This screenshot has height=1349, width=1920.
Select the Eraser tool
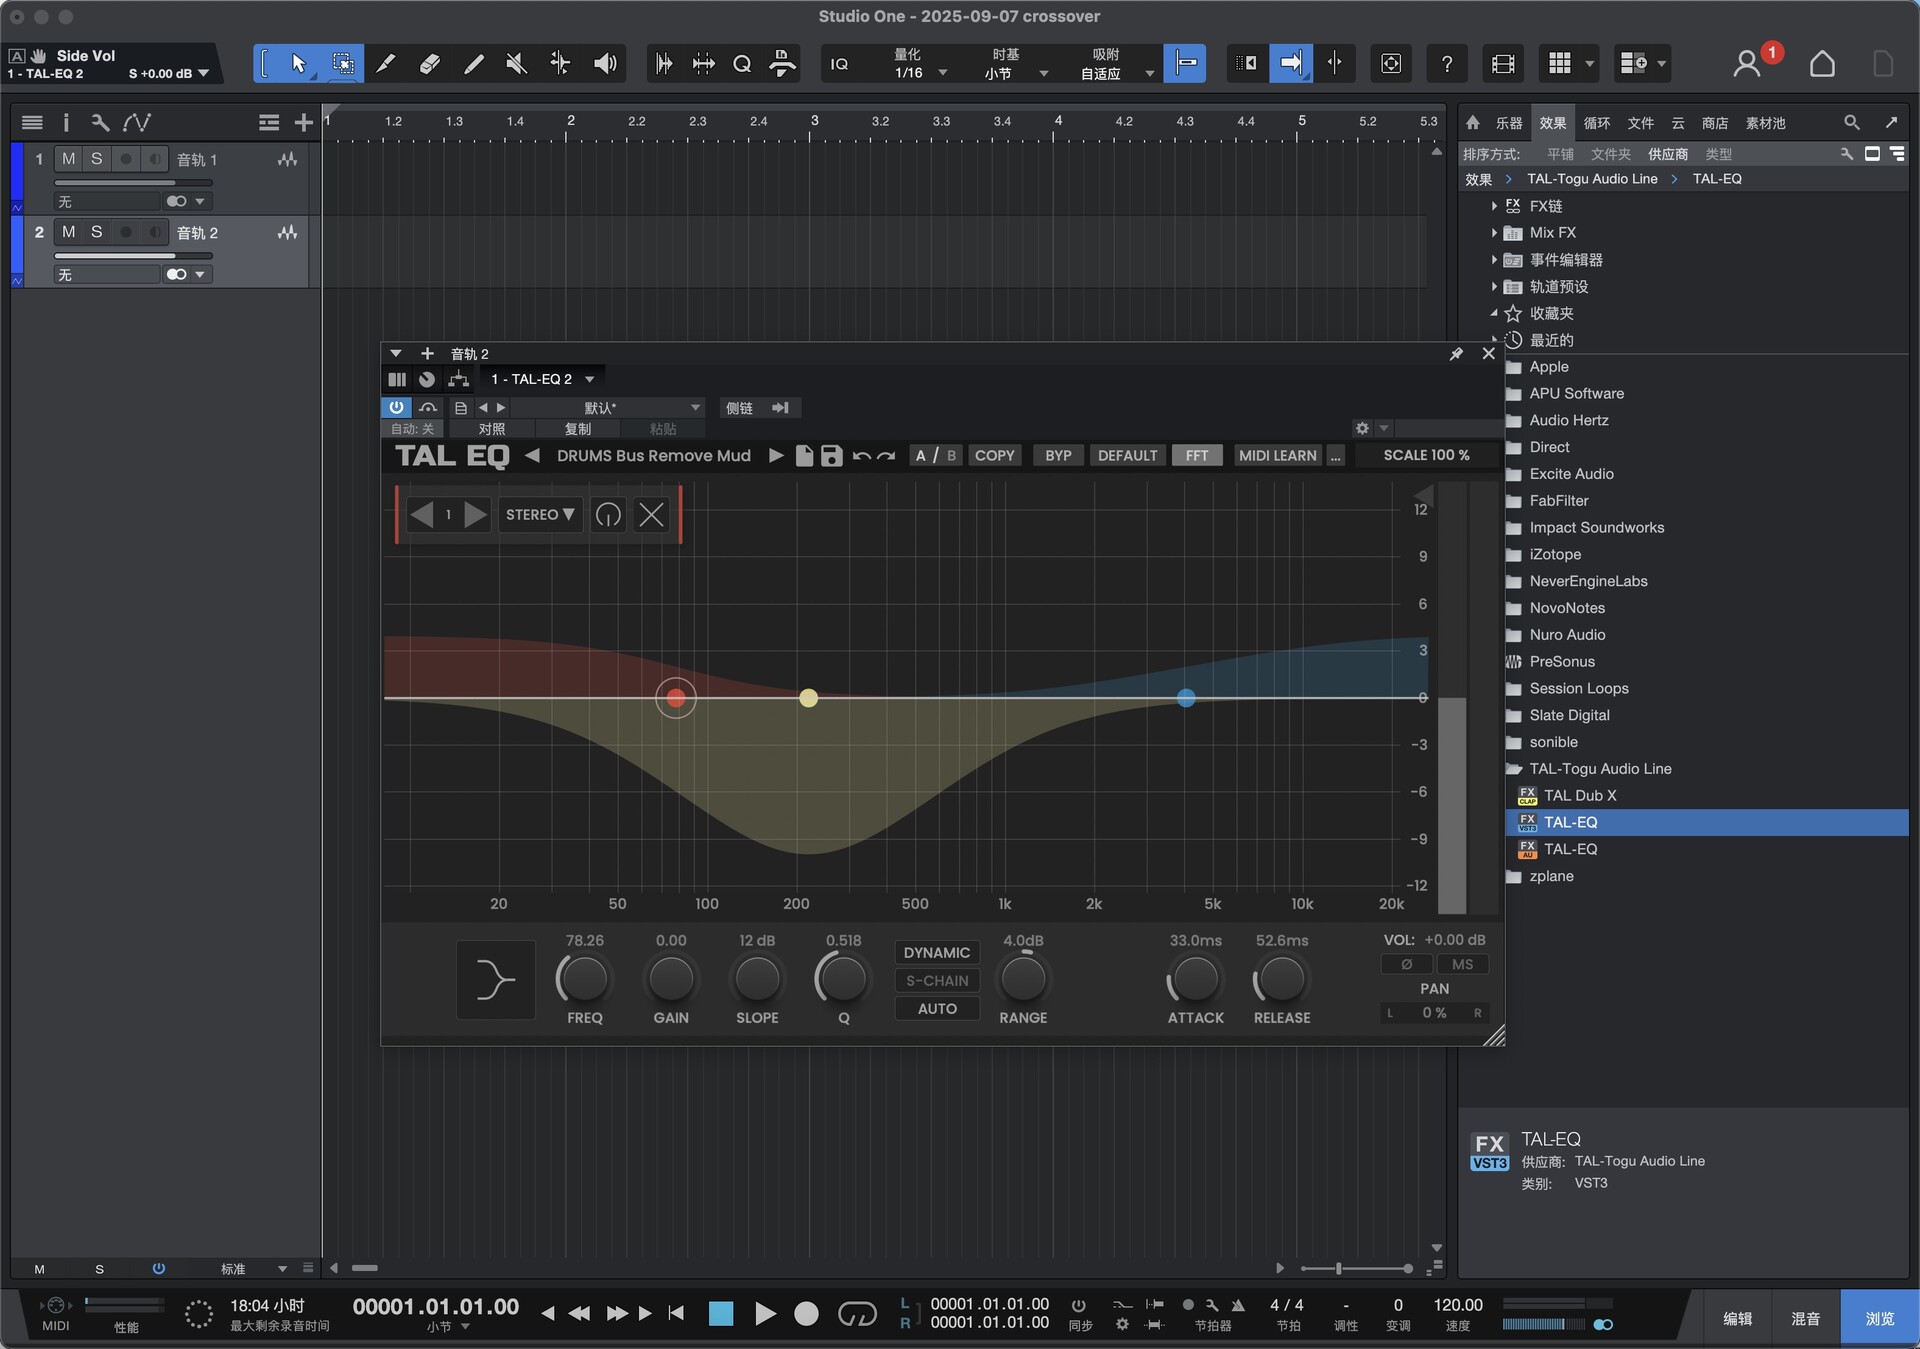coord(430,64)
